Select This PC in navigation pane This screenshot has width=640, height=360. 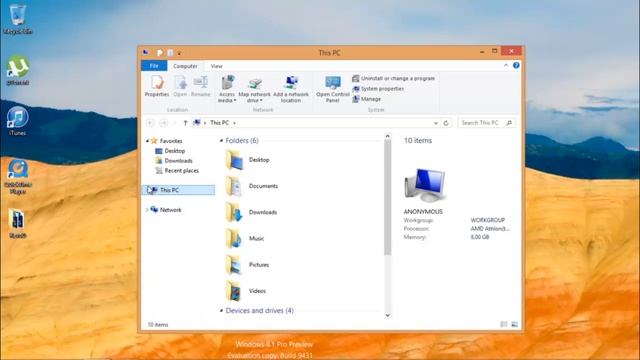click(178, 190)
